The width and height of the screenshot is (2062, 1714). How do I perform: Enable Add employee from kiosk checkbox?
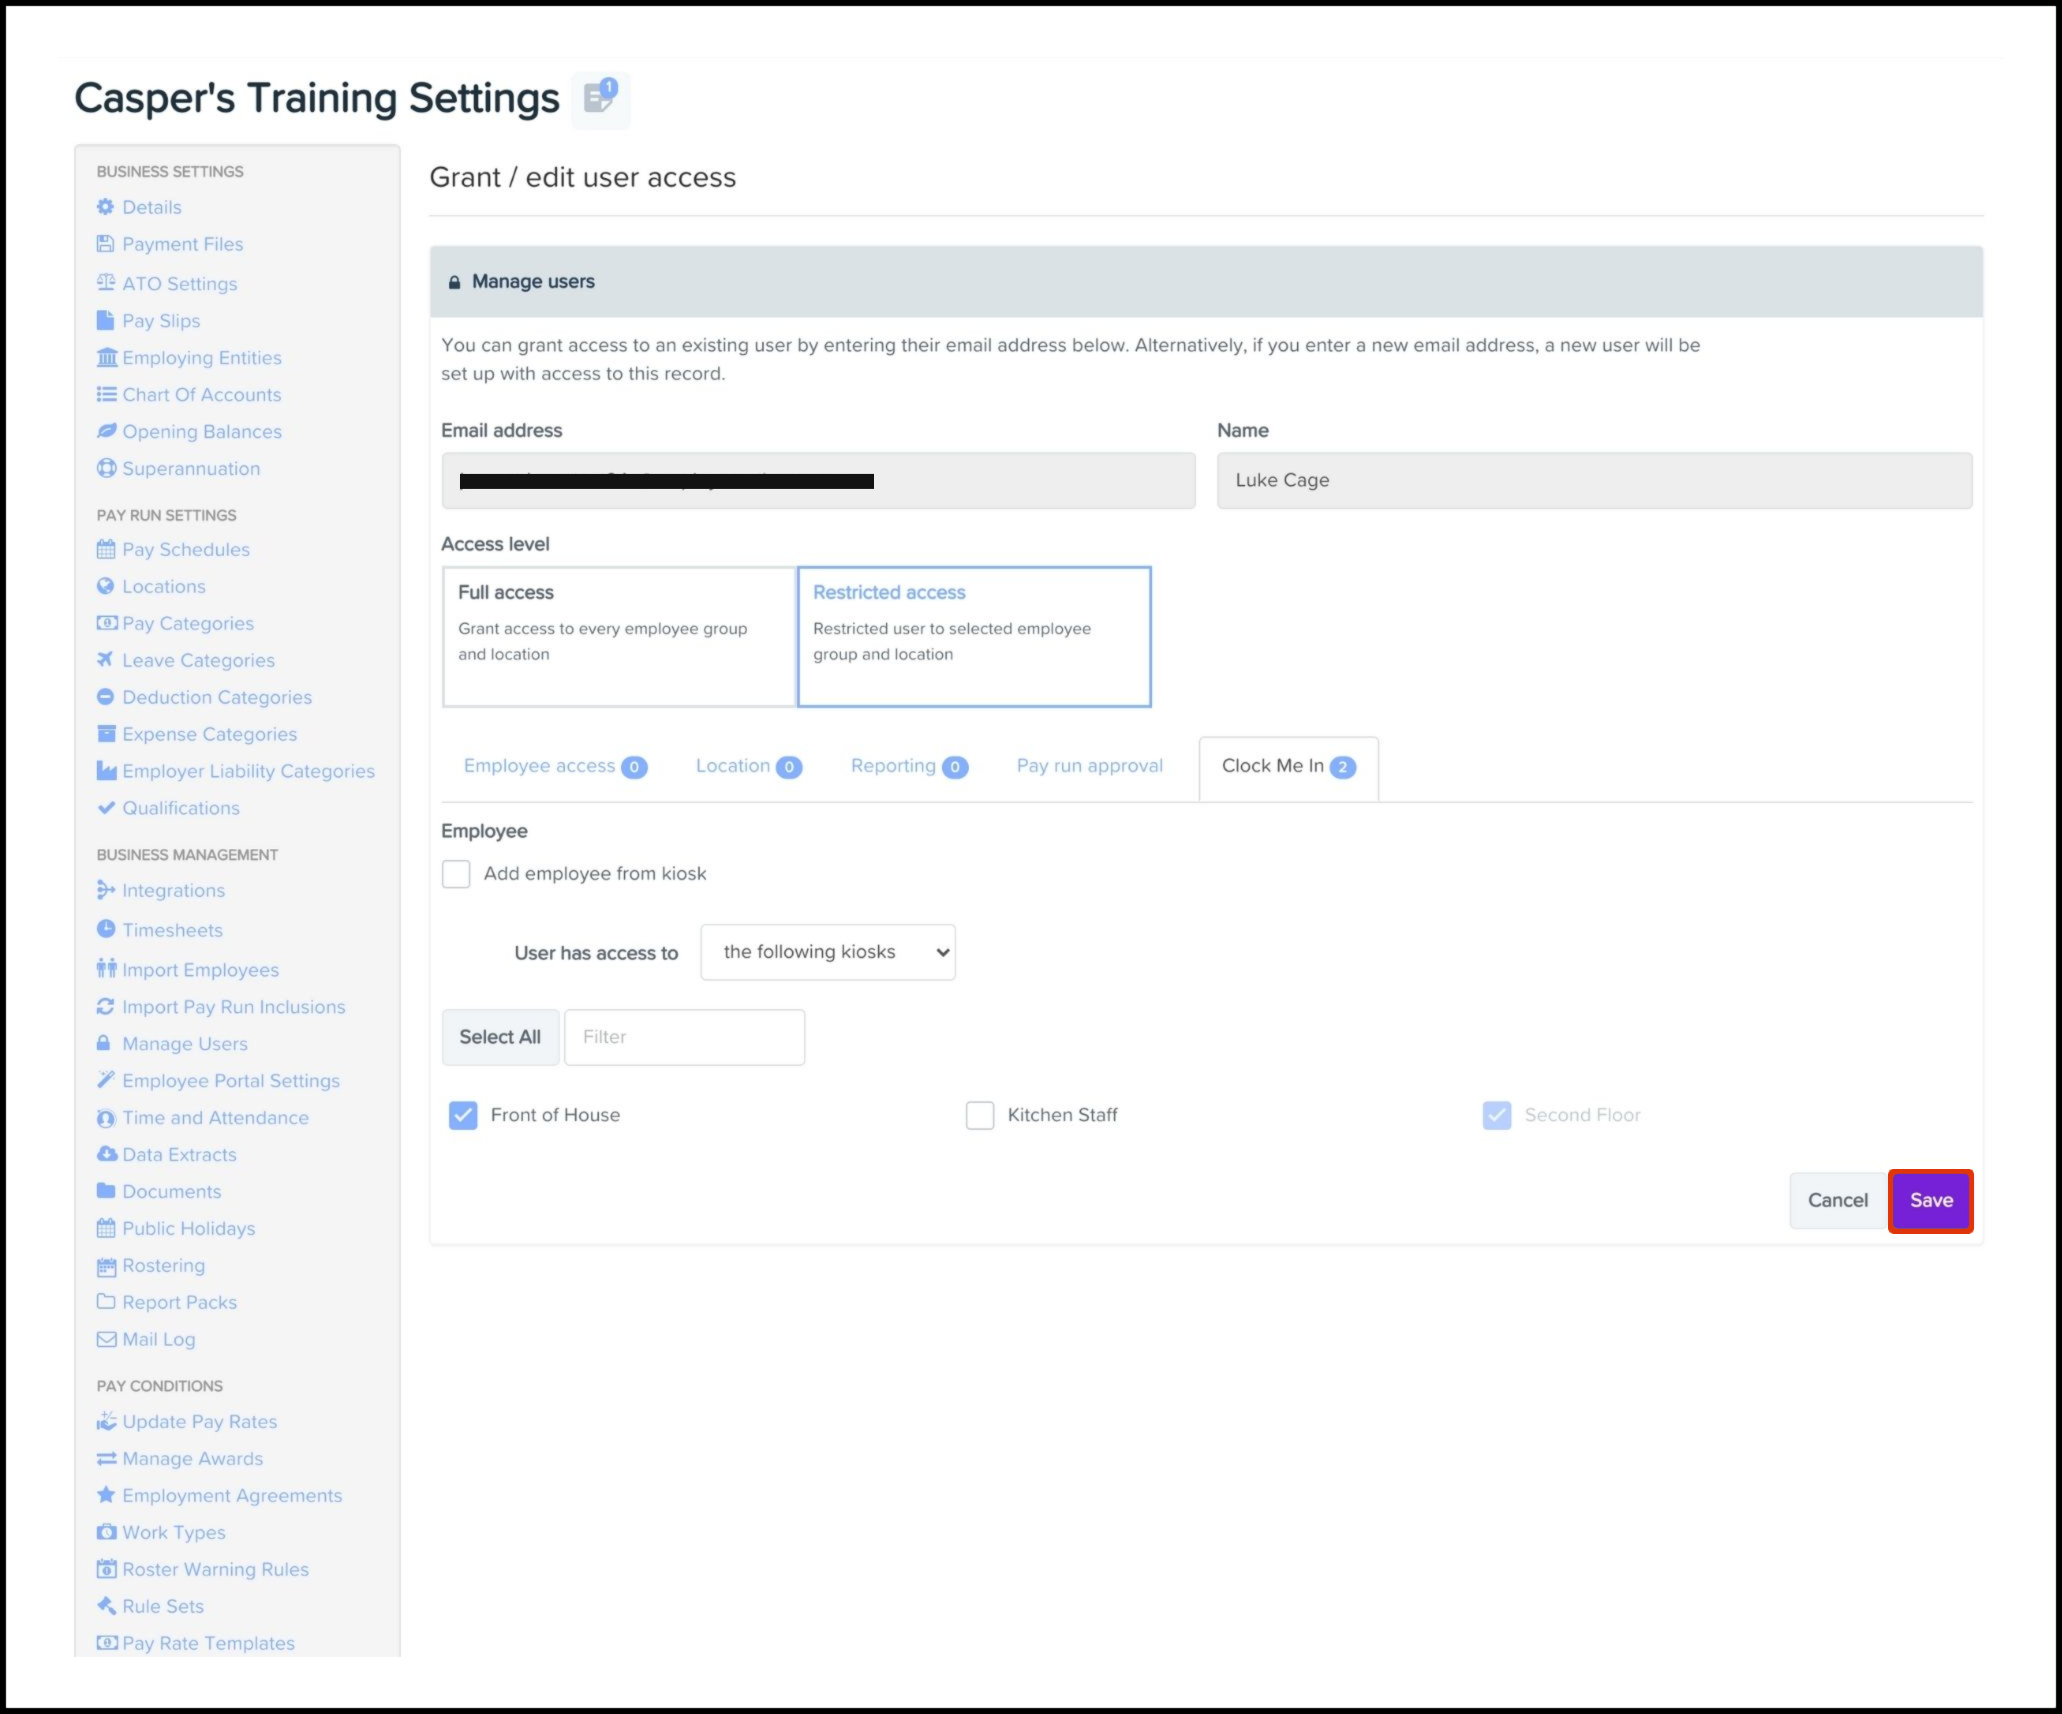pos(456,873)
